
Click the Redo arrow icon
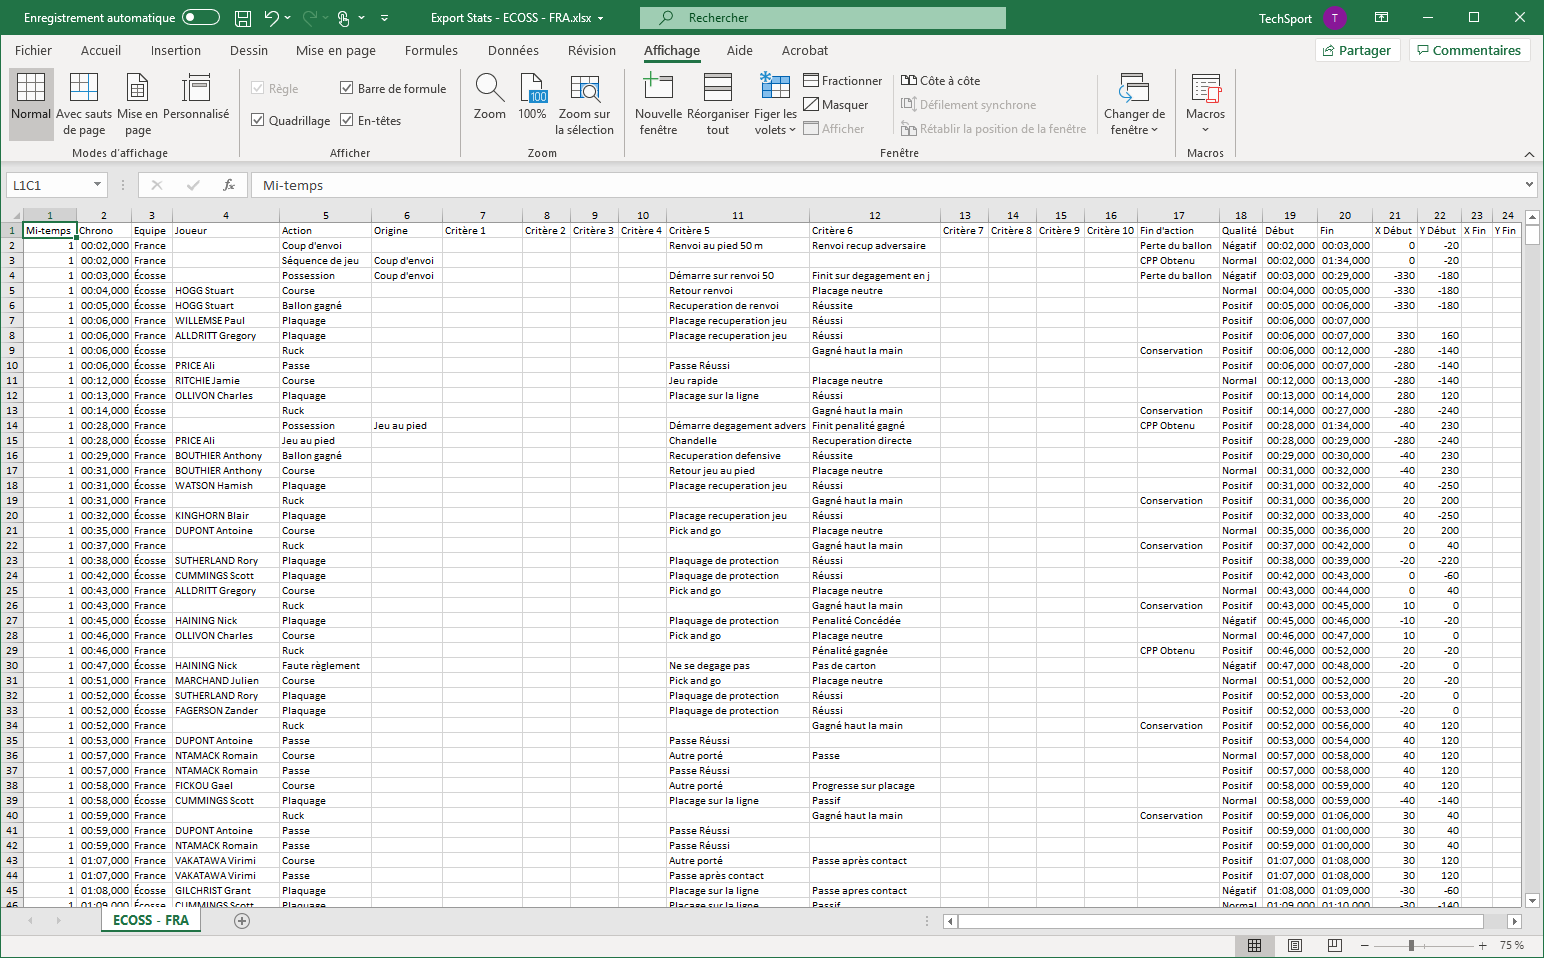point(310,18)
